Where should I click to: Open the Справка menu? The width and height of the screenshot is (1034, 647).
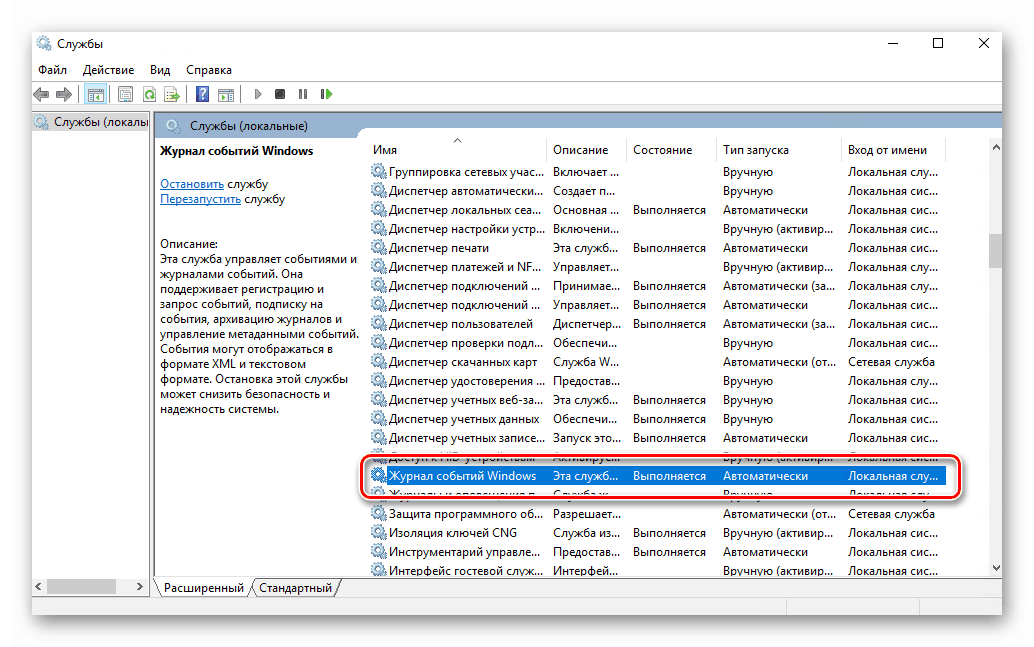point(208,70)
